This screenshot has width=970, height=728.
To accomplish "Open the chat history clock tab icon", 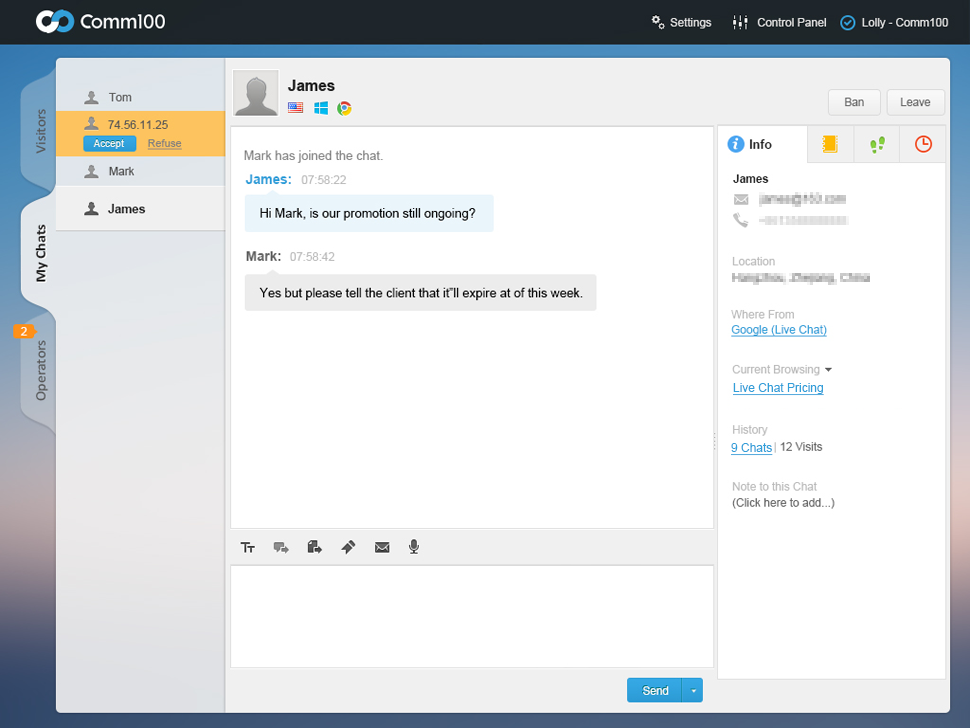I will [x=922, y=144].
